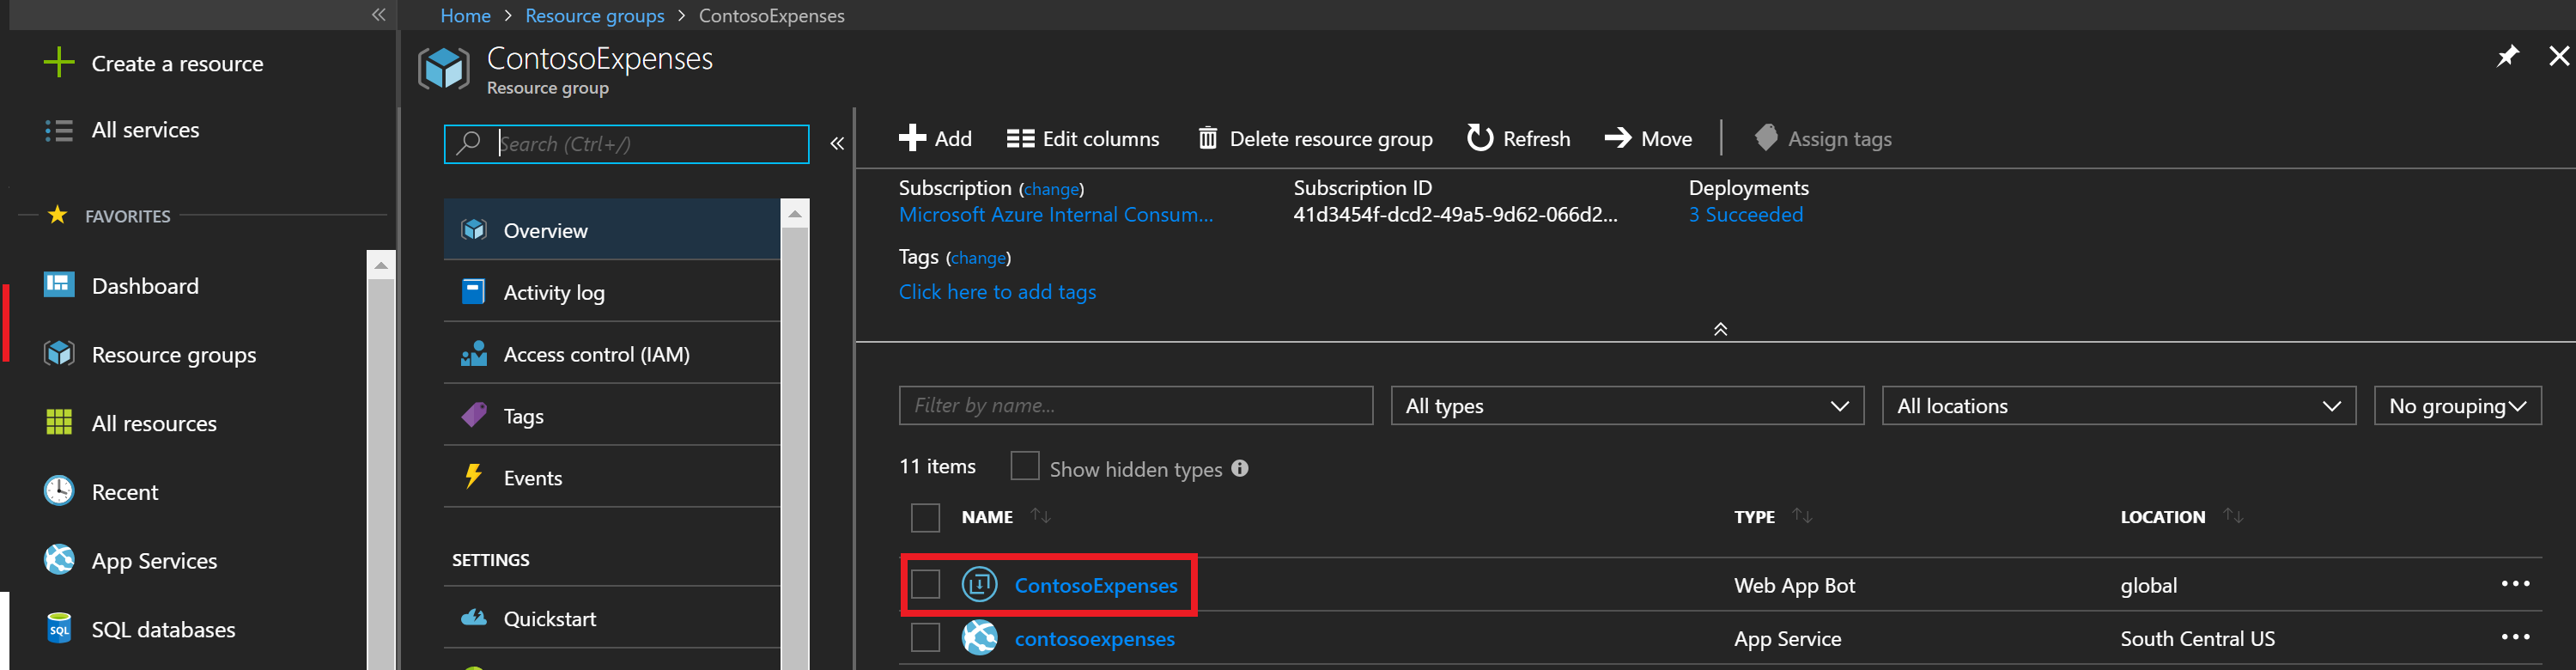Click 'Click here to add tags' link

tap(997, 292)
